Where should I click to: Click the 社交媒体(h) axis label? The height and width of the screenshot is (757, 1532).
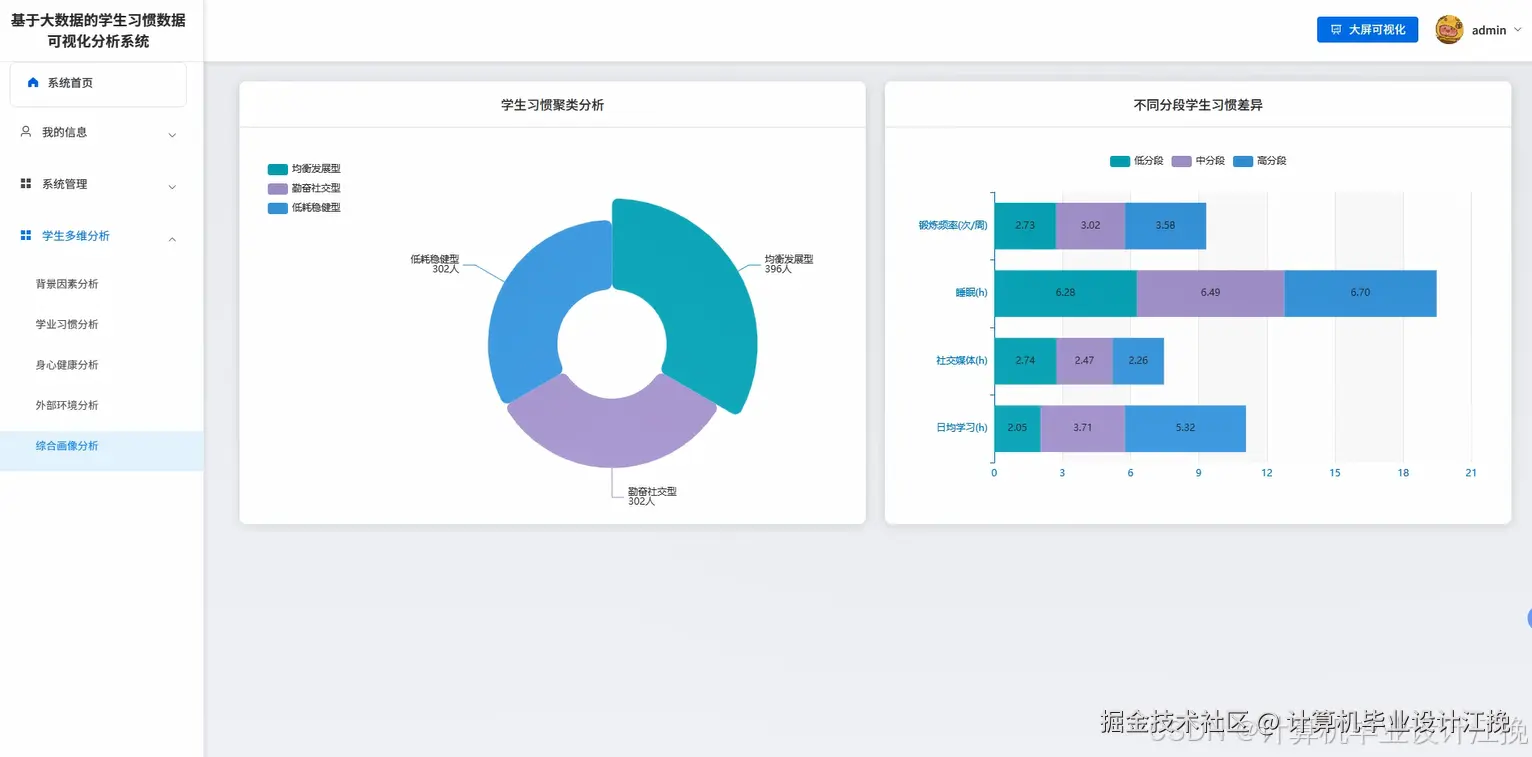click(962, 361)
